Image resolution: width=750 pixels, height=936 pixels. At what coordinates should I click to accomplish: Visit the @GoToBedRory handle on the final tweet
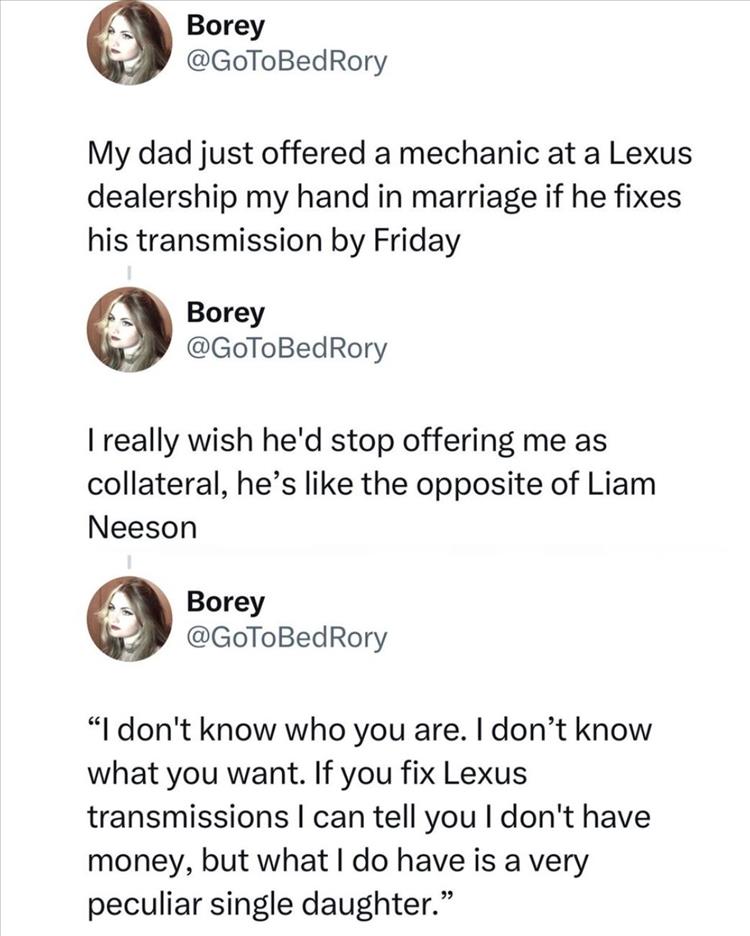point(286,638)
